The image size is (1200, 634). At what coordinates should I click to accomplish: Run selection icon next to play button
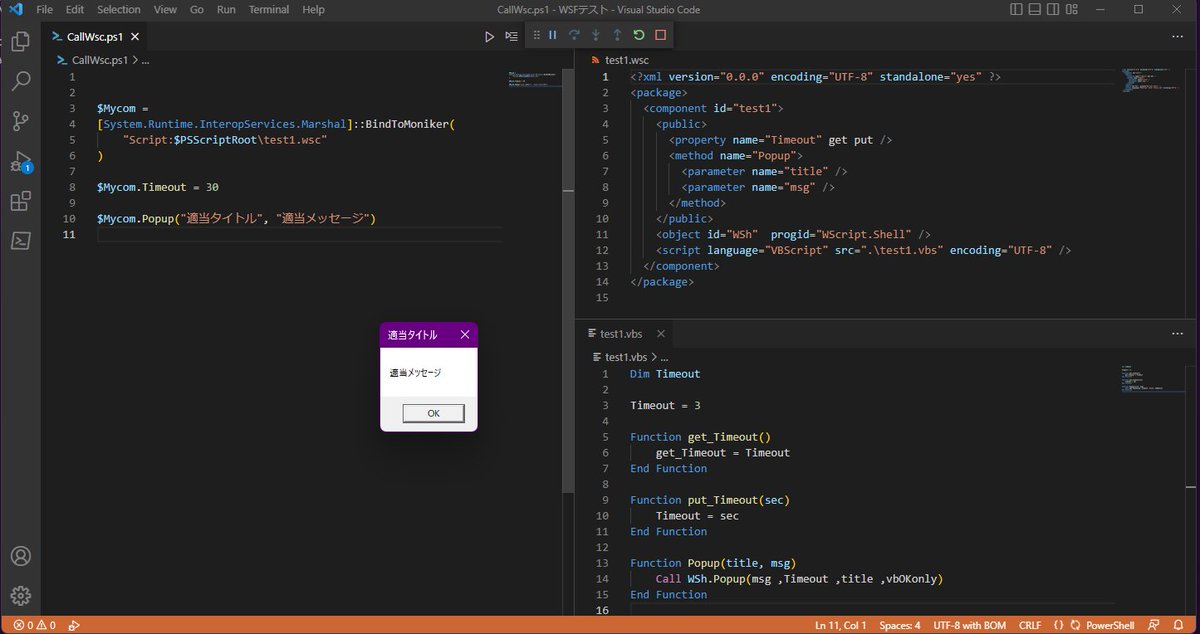512,36
